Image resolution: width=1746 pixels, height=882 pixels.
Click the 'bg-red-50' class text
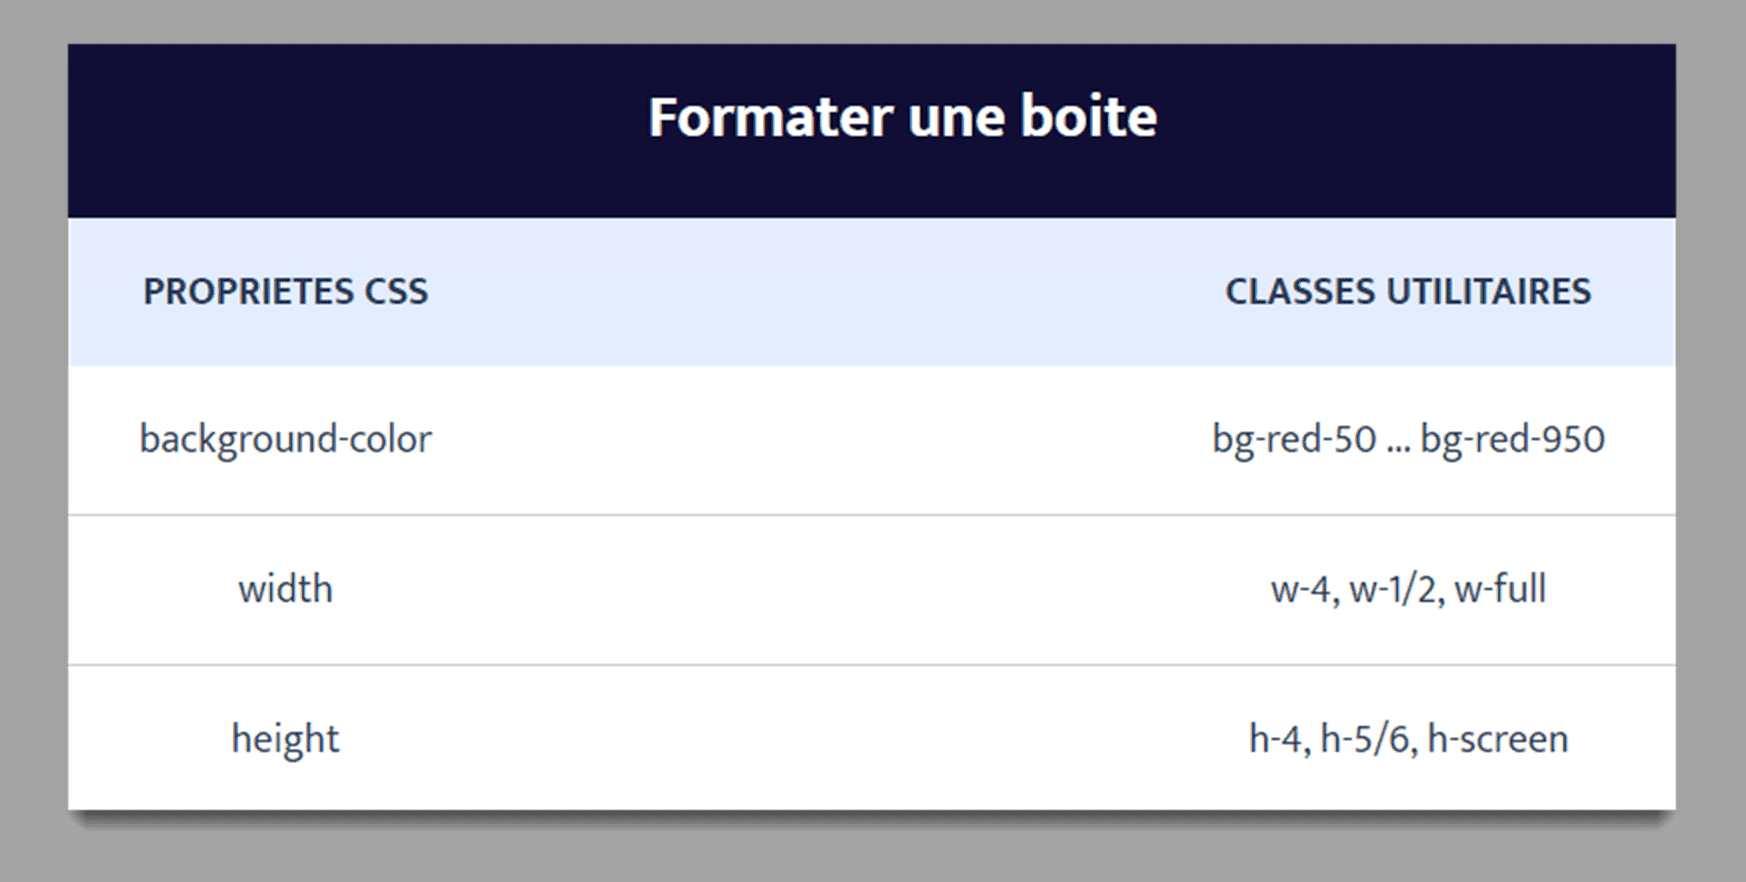pyautogui.click(x=1294, y=439)
